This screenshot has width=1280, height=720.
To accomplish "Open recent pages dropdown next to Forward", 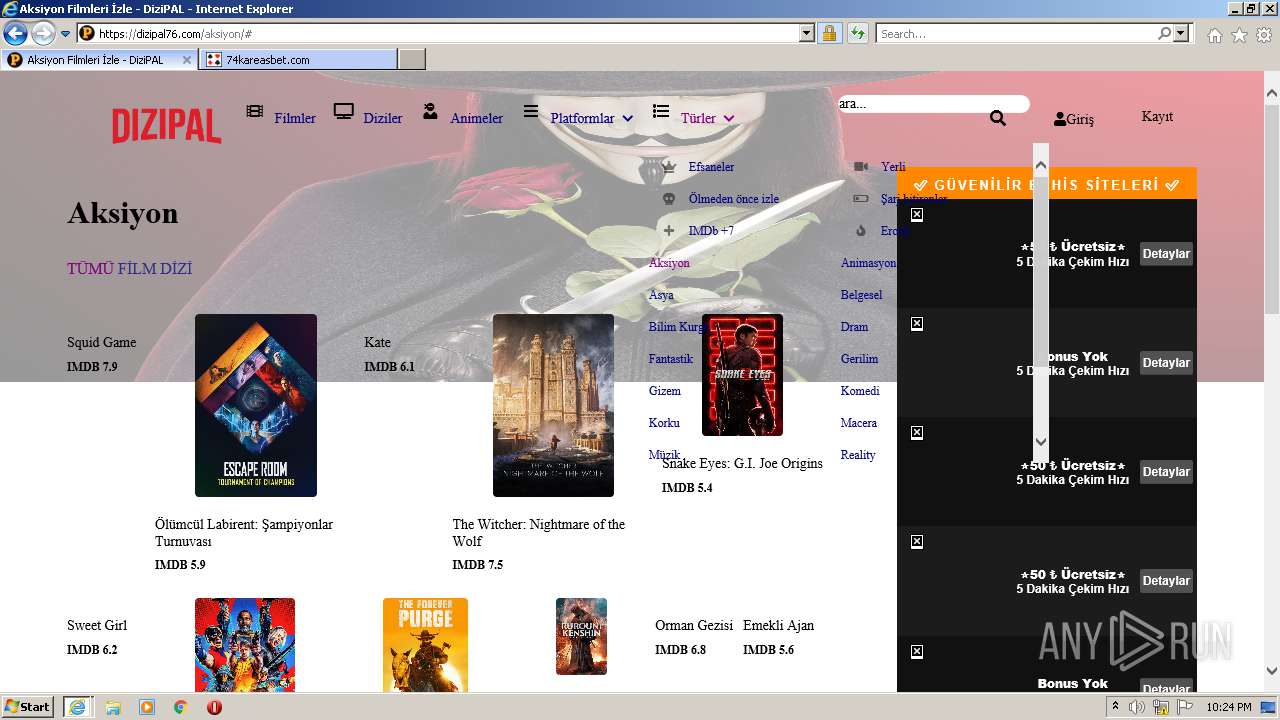I will tap(65, 34).
